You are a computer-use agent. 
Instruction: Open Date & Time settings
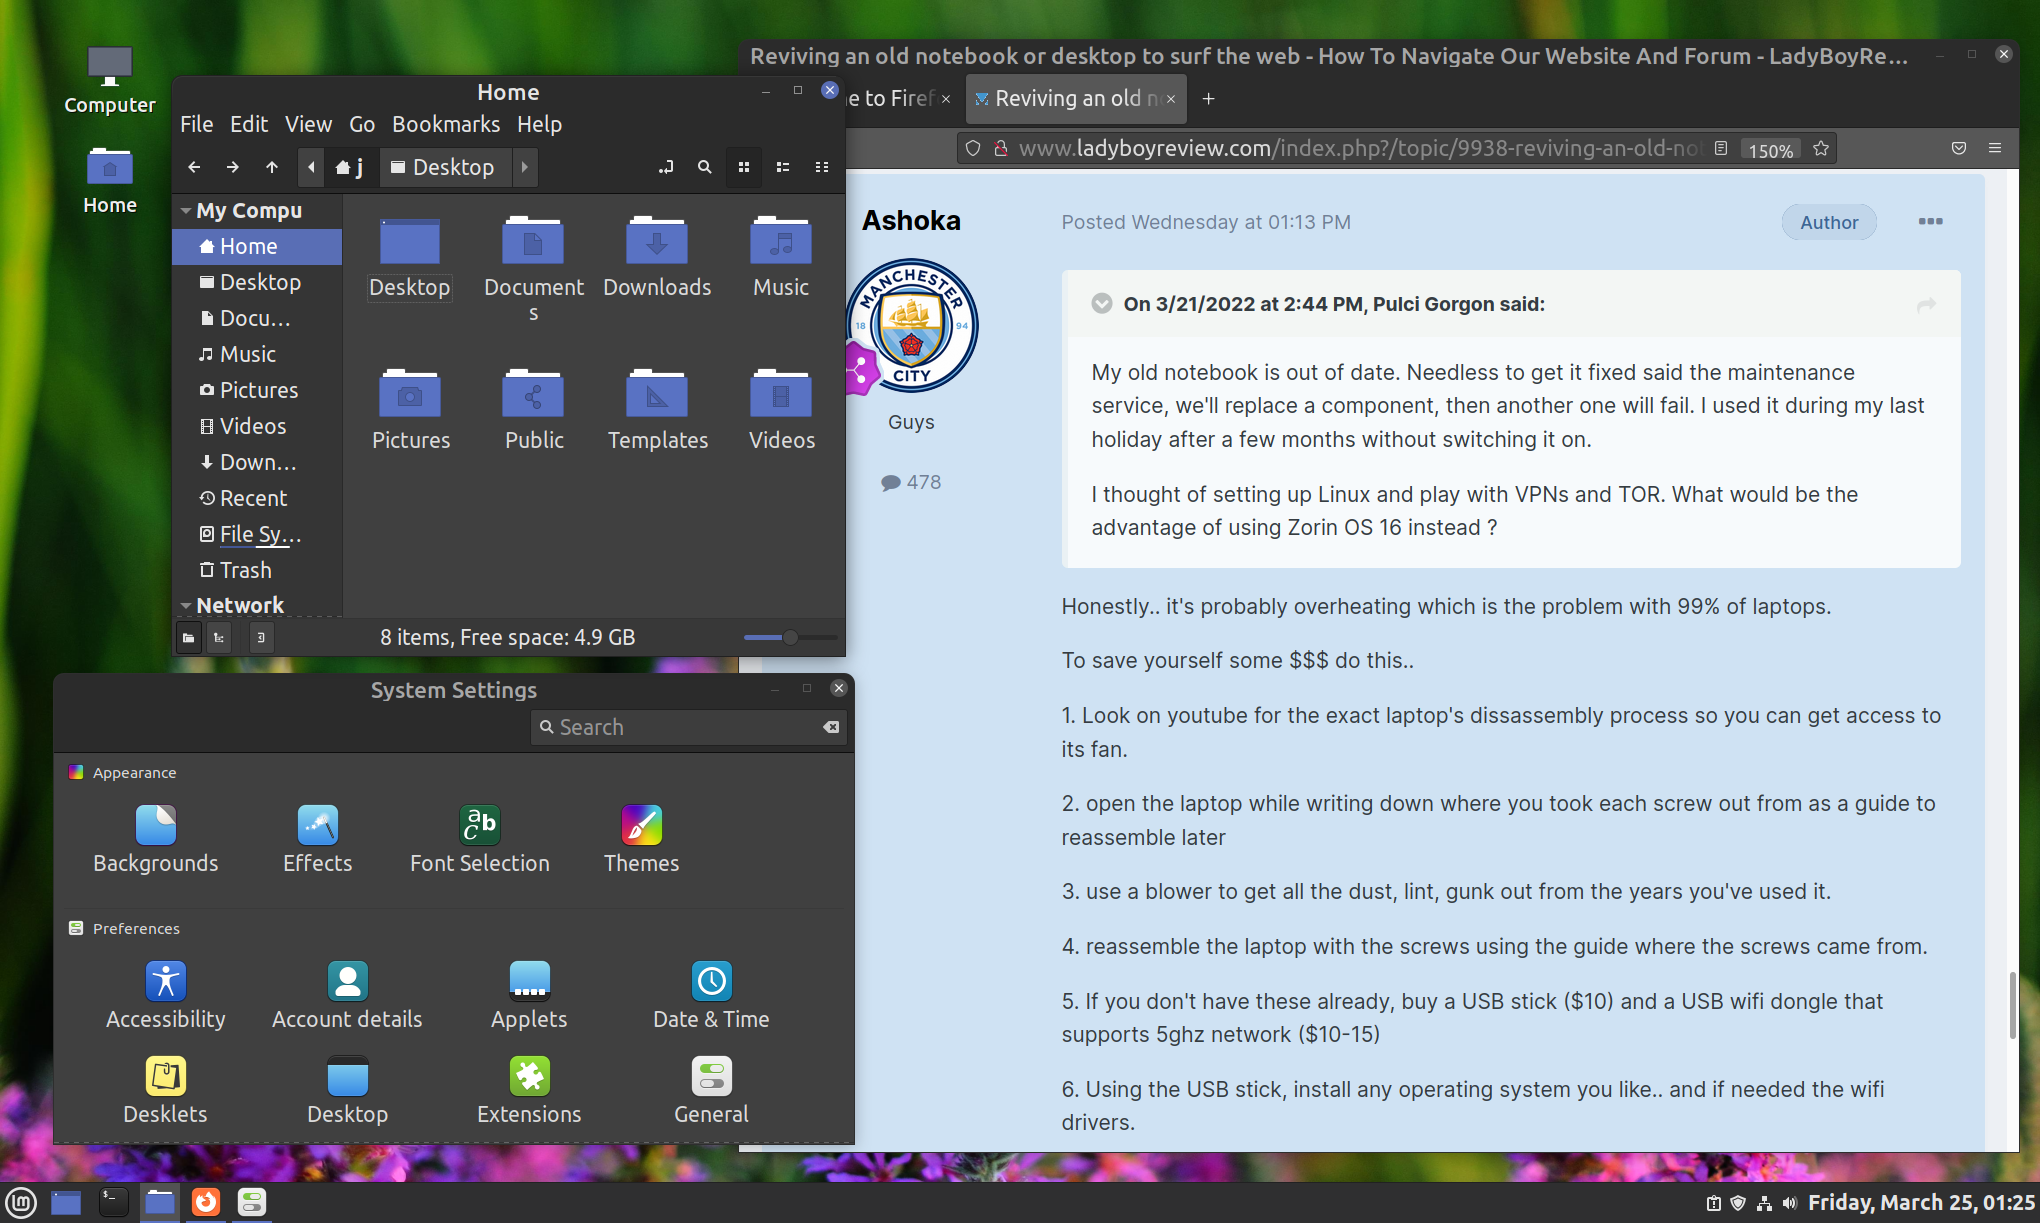(x=711, y=996)
